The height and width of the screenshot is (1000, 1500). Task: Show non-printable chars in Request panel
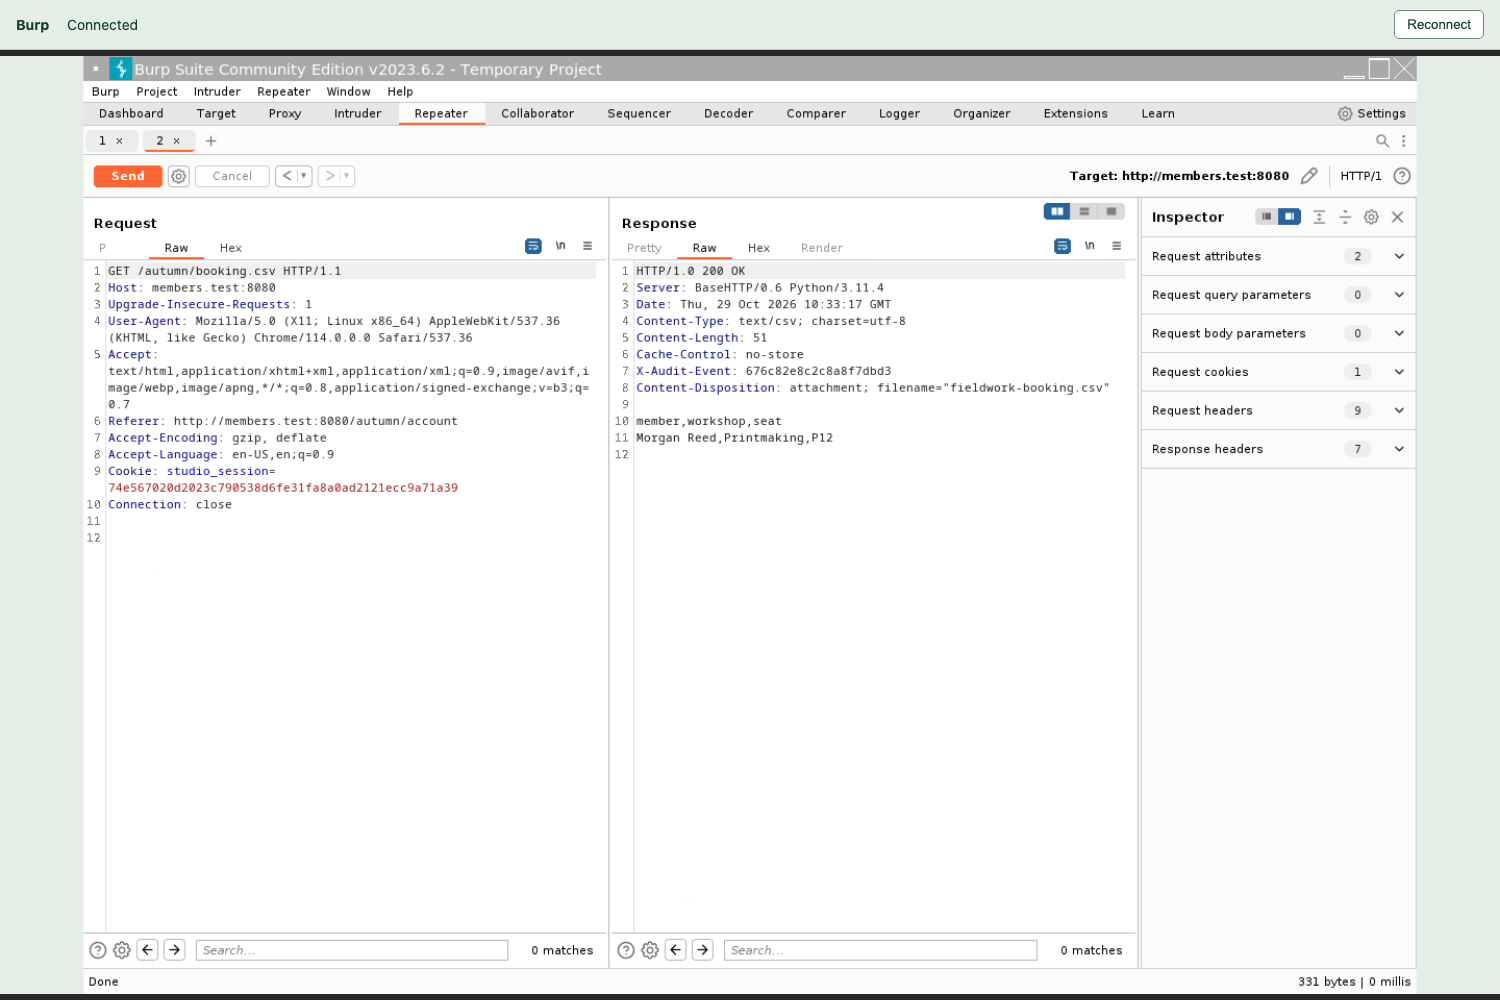coord(561,246)
